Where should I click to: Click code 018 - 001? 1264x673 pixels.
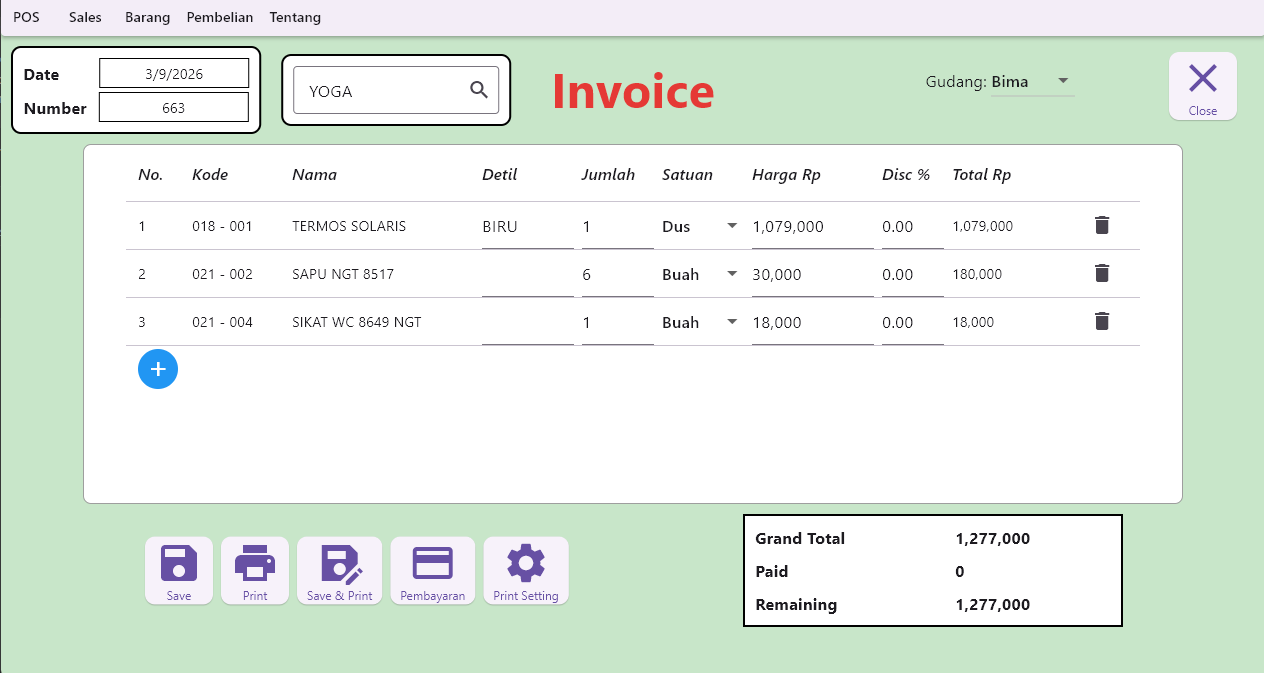tap(222, 226)
